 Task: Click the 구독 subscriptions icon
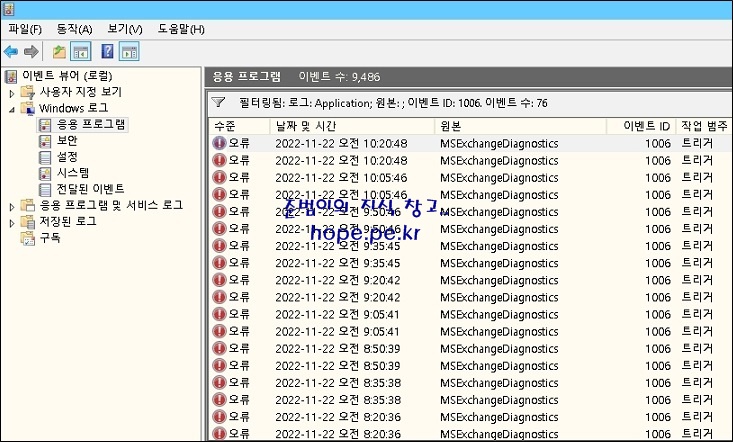28,238
